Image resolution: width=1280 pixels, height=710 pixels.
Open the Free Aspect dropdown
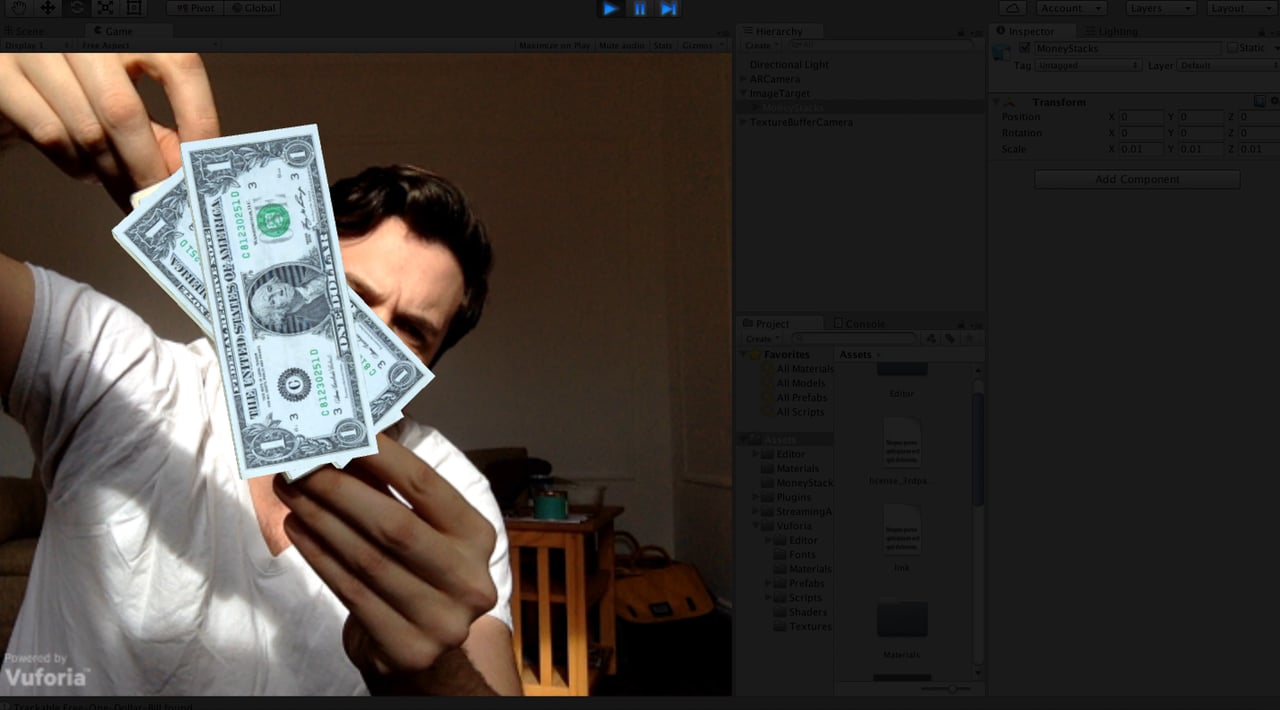point(149,46)
